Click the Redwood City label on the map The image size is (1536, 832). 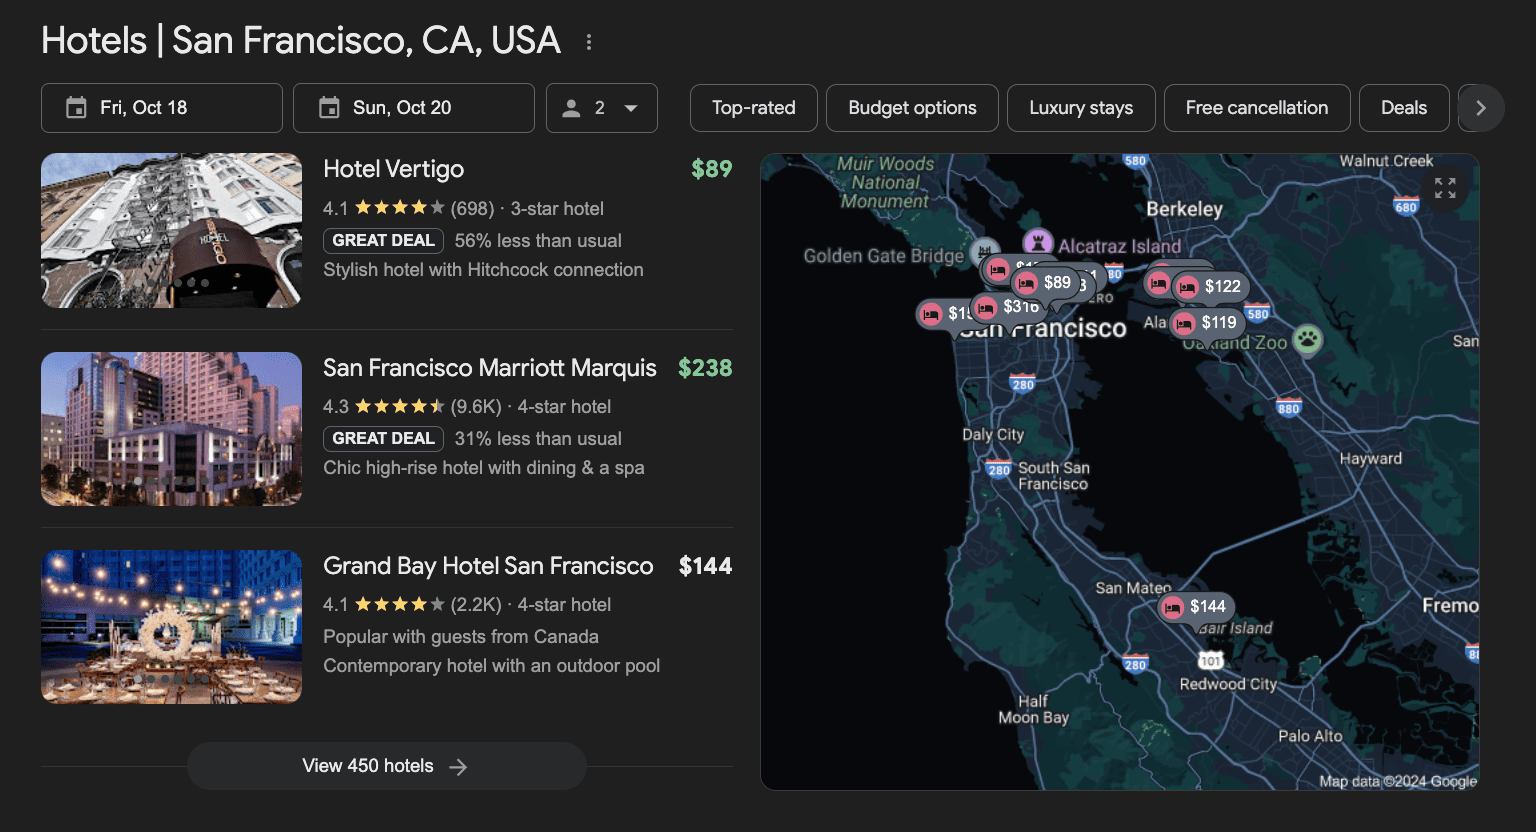(x=1228, y=685)
